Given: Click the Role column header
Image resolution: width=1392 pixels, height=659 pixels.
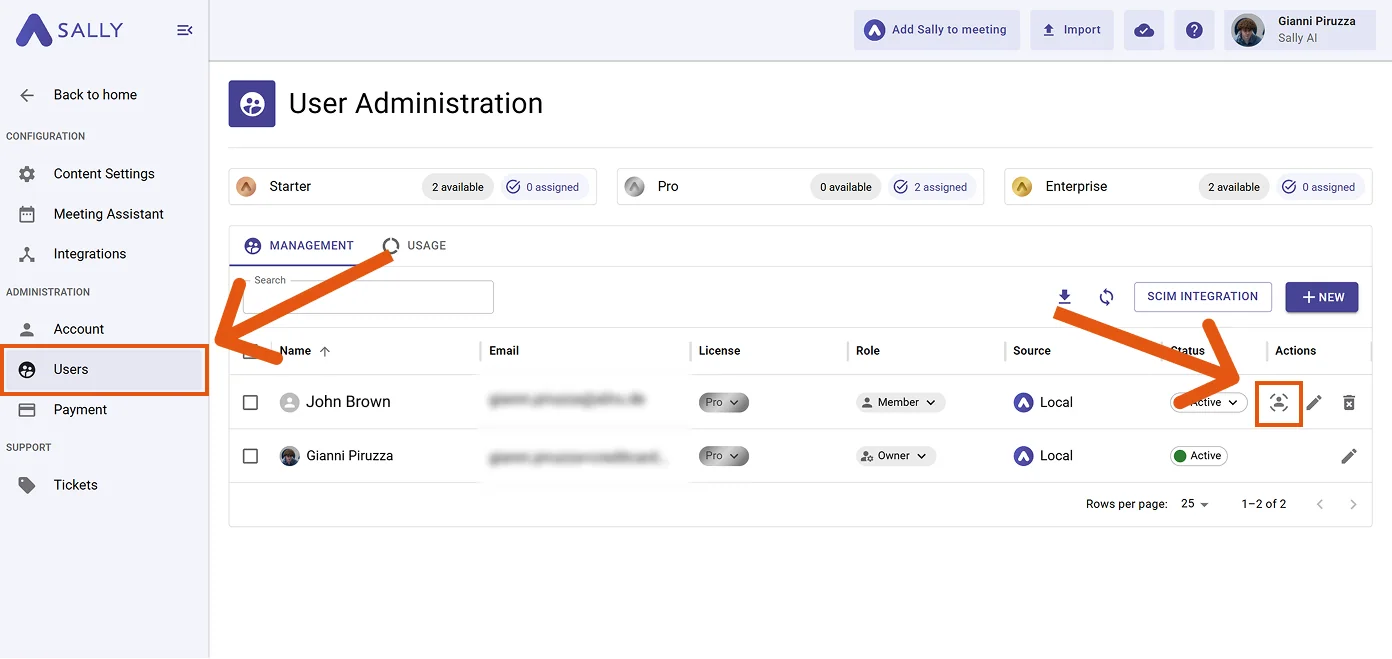Looking at the screenshot, I should pyautogui.click(x=868, y=351).
